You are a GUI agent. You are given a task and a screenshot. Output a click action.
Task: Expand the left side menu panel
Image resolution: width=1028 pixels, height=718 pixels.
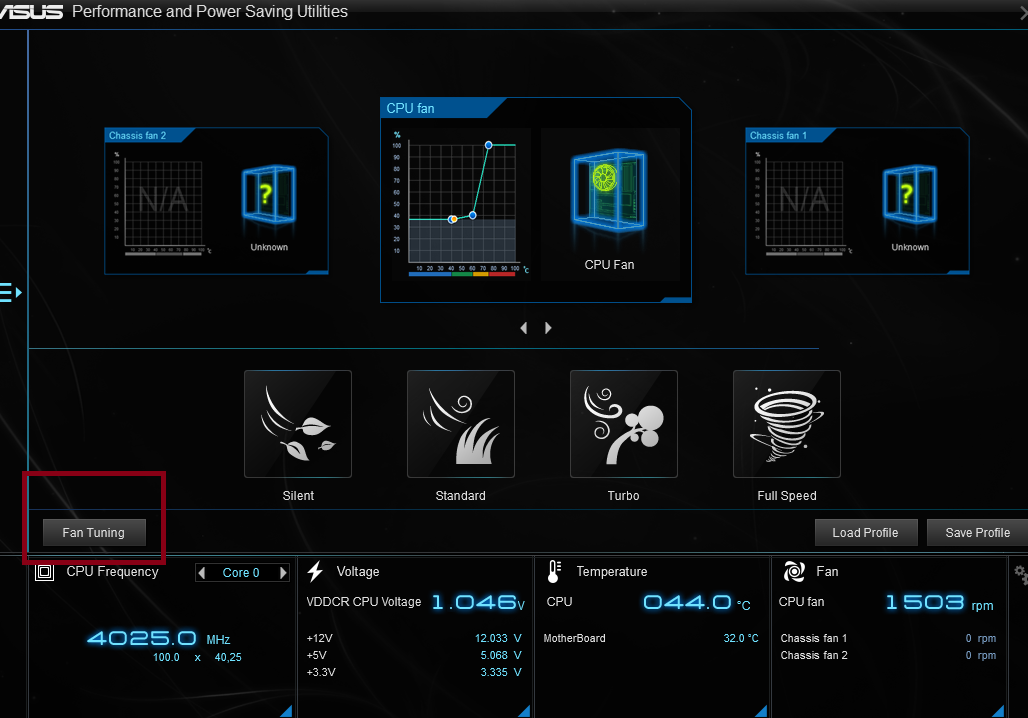[x=10, y=292]
